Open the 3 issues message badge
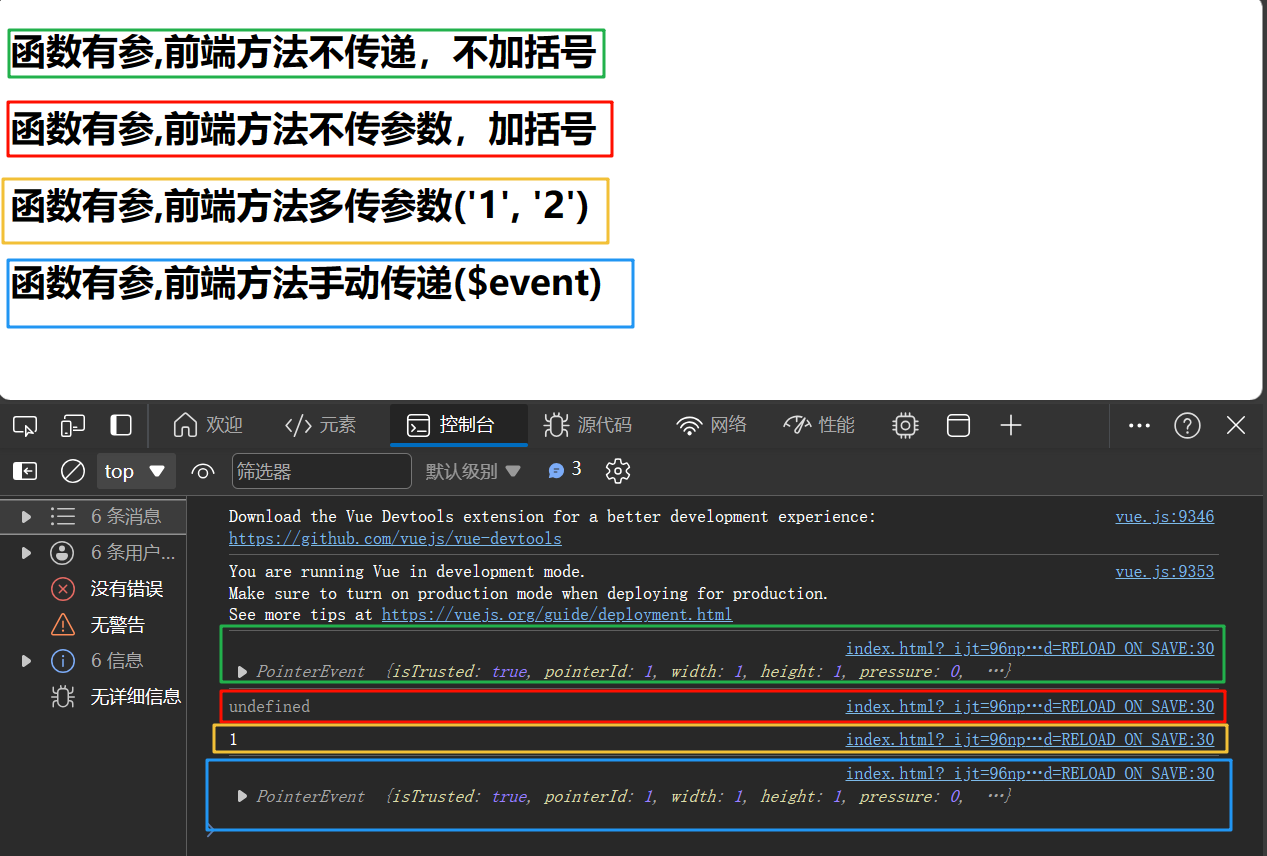The image size is (1267, 856). coord(565,470)
